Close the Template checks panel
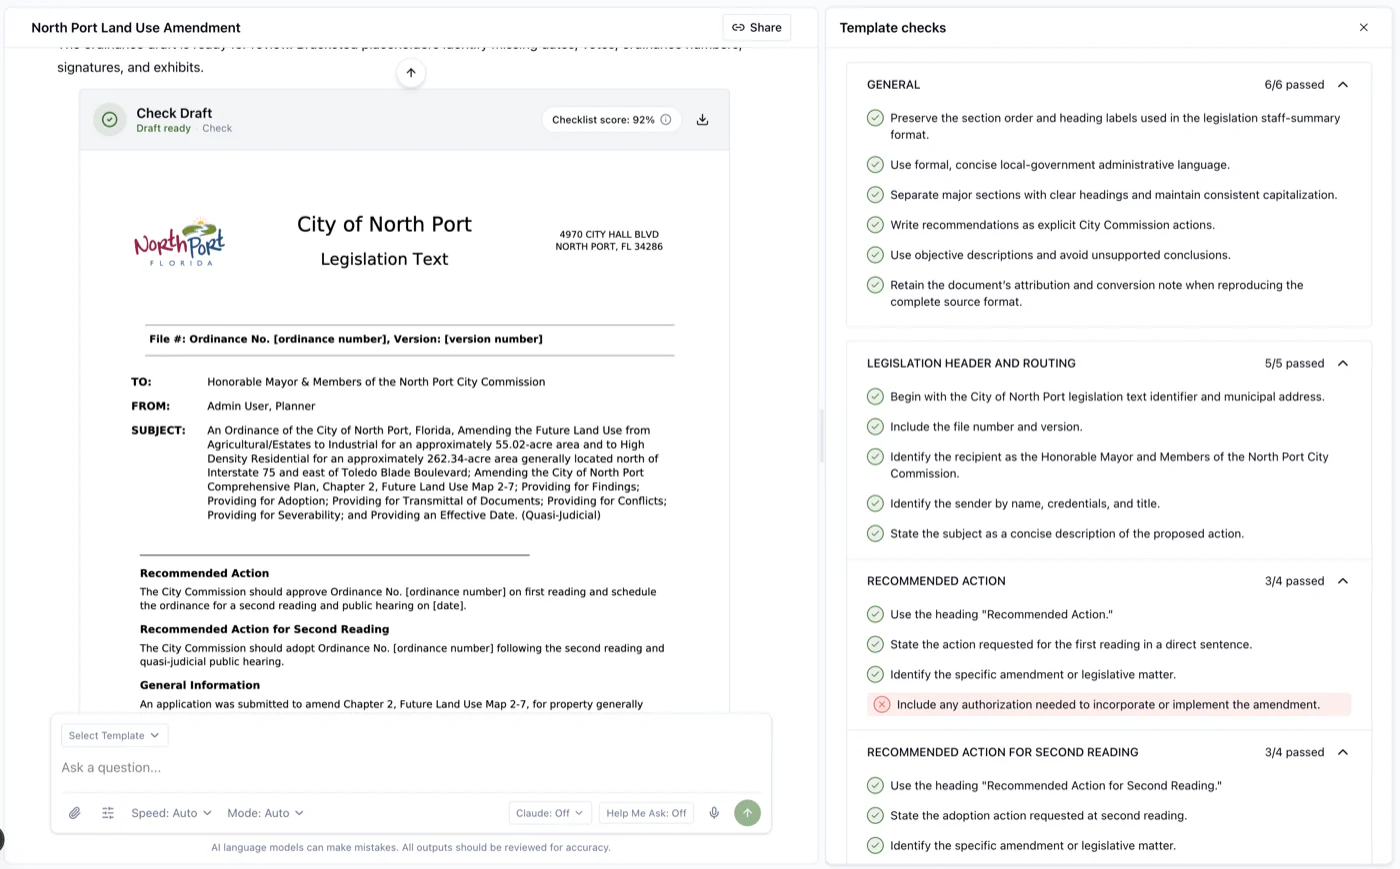The width and height of the screenshot is (1400, 869). [x=1363, y=27]
